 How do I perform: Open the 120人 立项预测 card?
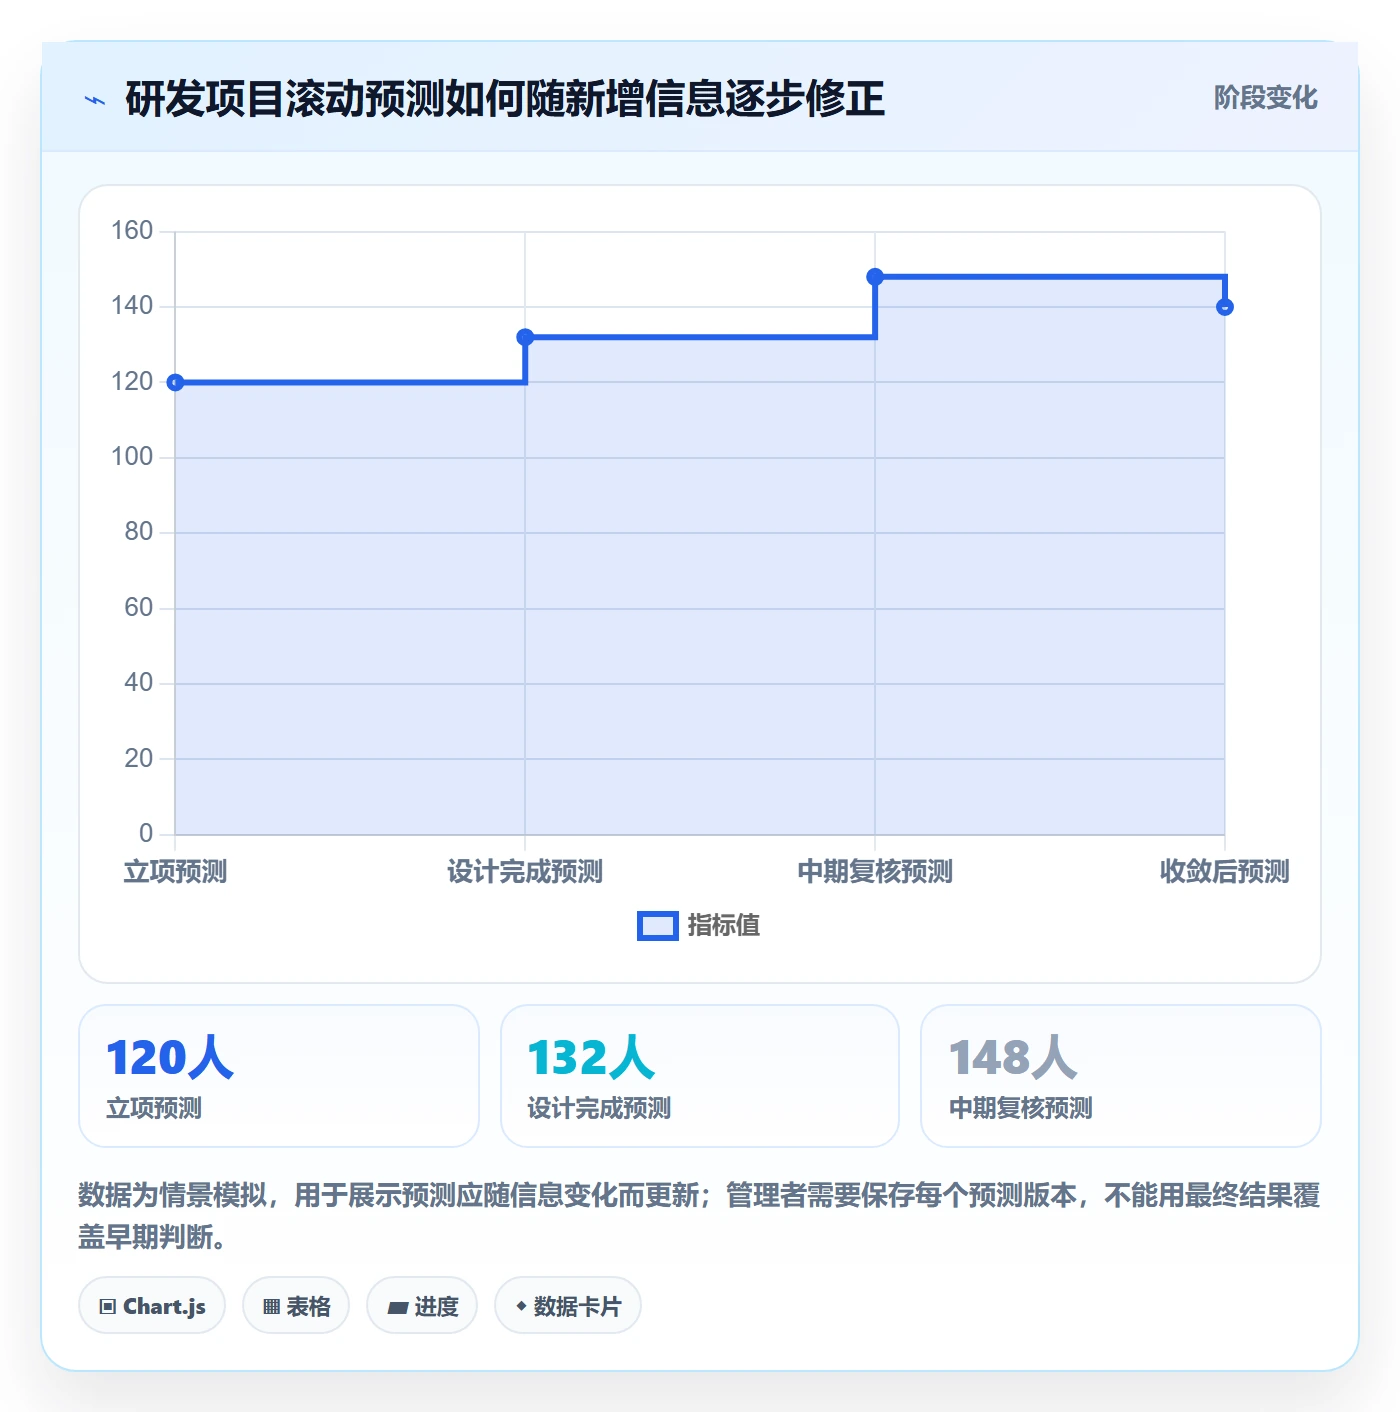[x=279, y=1076]
